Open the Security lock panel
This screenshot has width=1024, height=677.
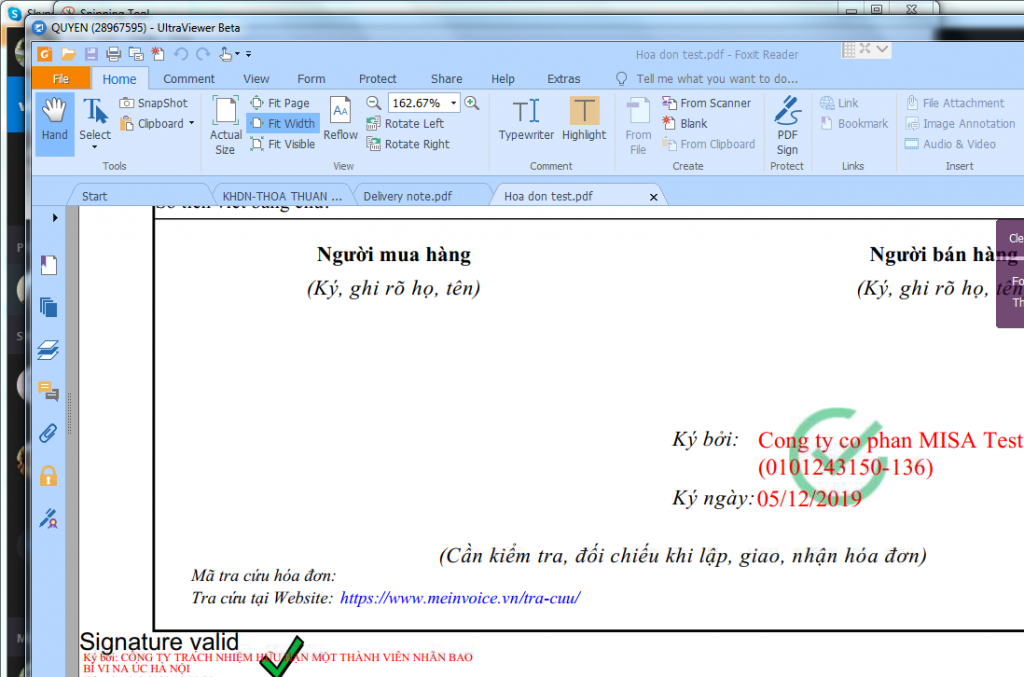(49, 476)
